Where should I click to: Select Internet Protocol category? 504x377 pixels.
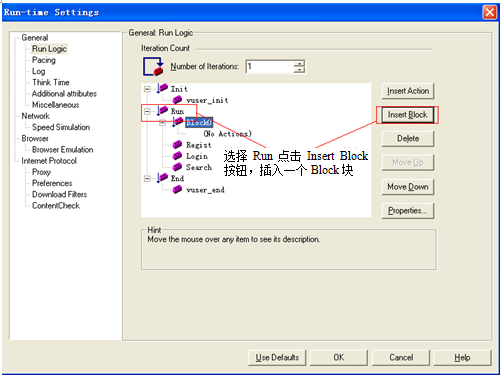coord(49,161)
